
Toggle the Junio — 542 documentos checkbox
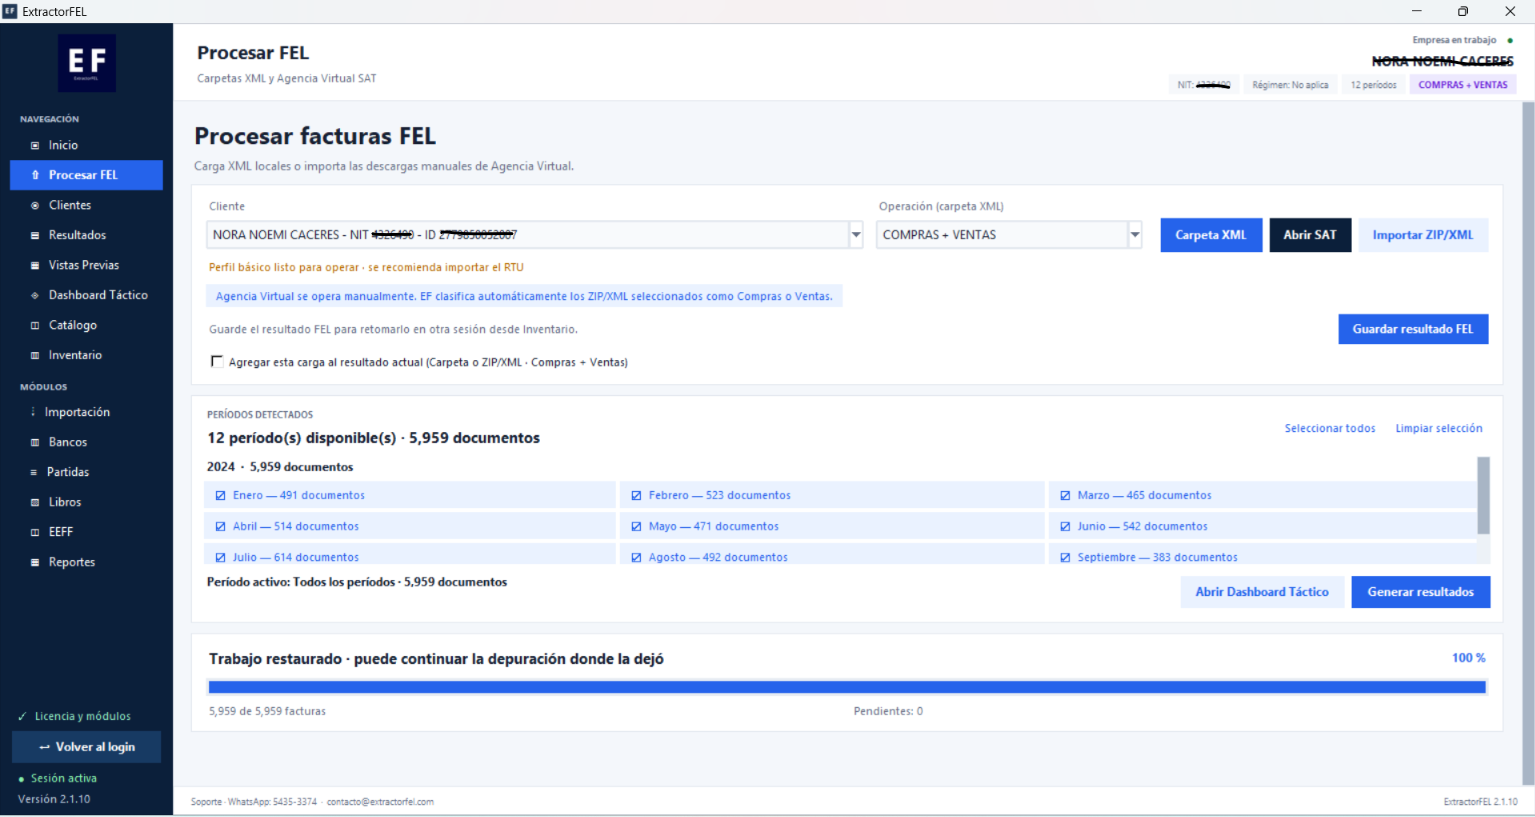coord(1065,527)
